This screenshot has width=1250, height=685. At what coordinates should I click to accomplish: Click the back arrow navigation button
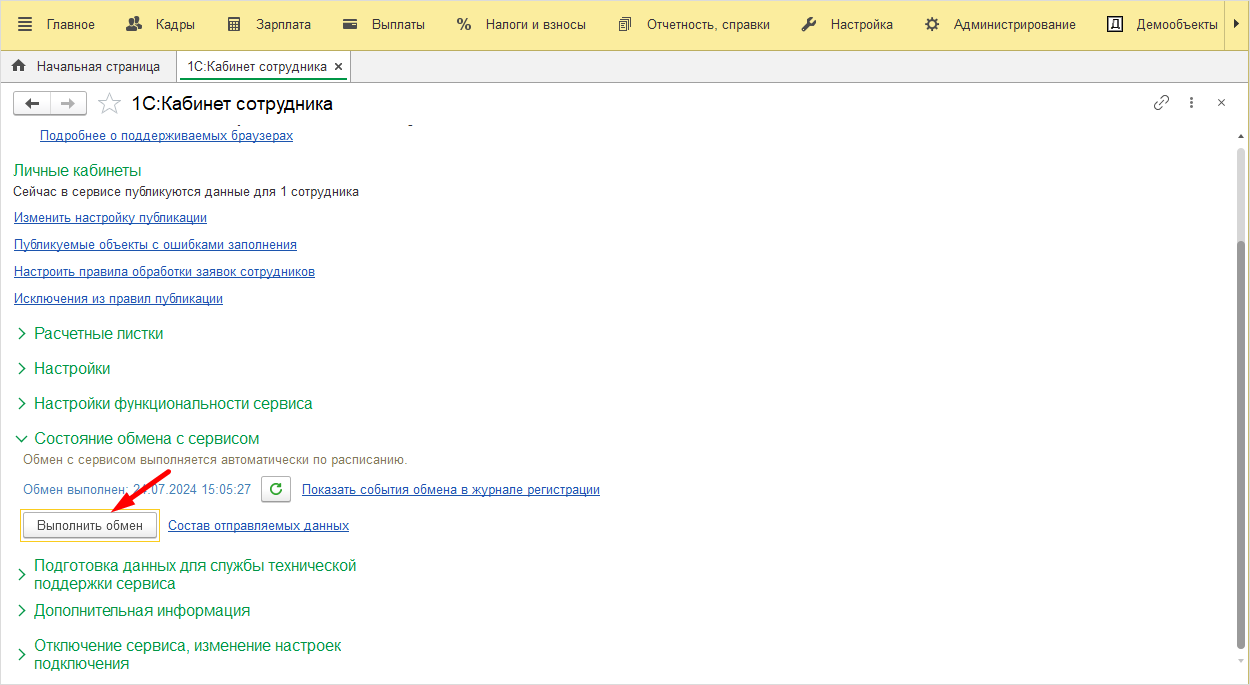(32, 104)
